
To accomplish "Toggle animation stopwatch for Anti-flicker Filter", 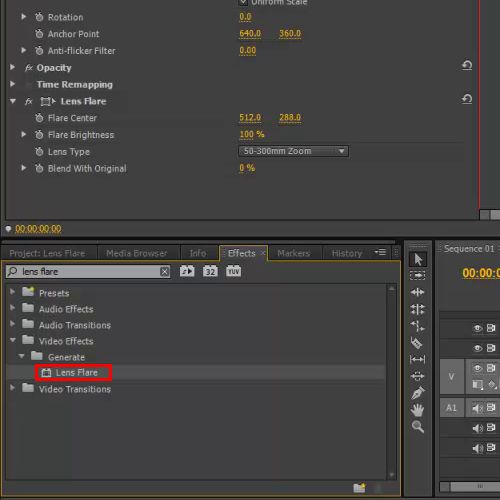I will coord(39,50).
